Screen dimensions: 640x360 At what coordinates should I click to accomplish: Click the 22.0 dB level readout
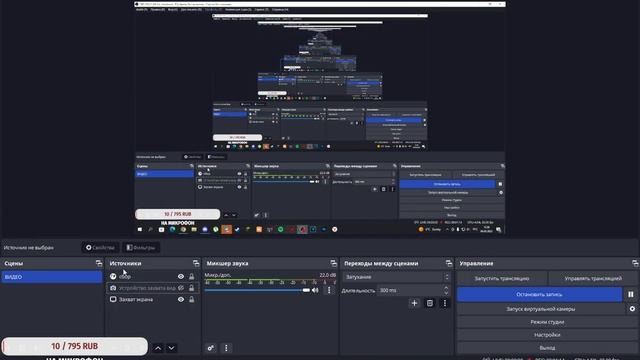coord(327,275)
